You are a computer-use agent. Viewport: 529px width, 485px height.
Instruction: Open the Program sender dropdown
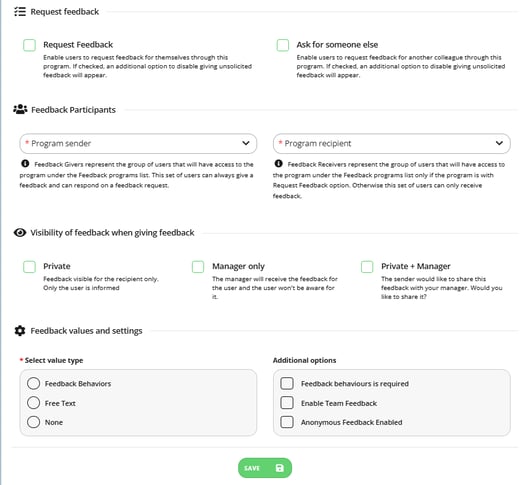138,143
